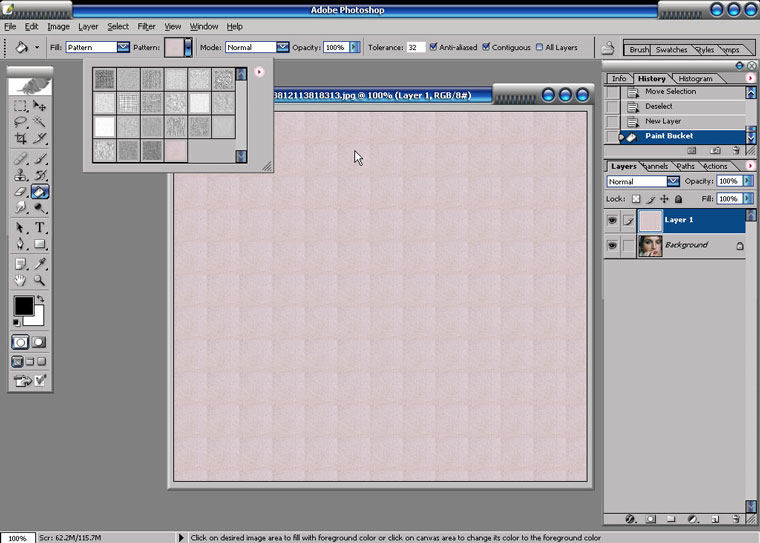Image resolution: width=760 pixels, height=543 pixels.
Task: Select the Eraser tool
Action: [x=20, y=191]
